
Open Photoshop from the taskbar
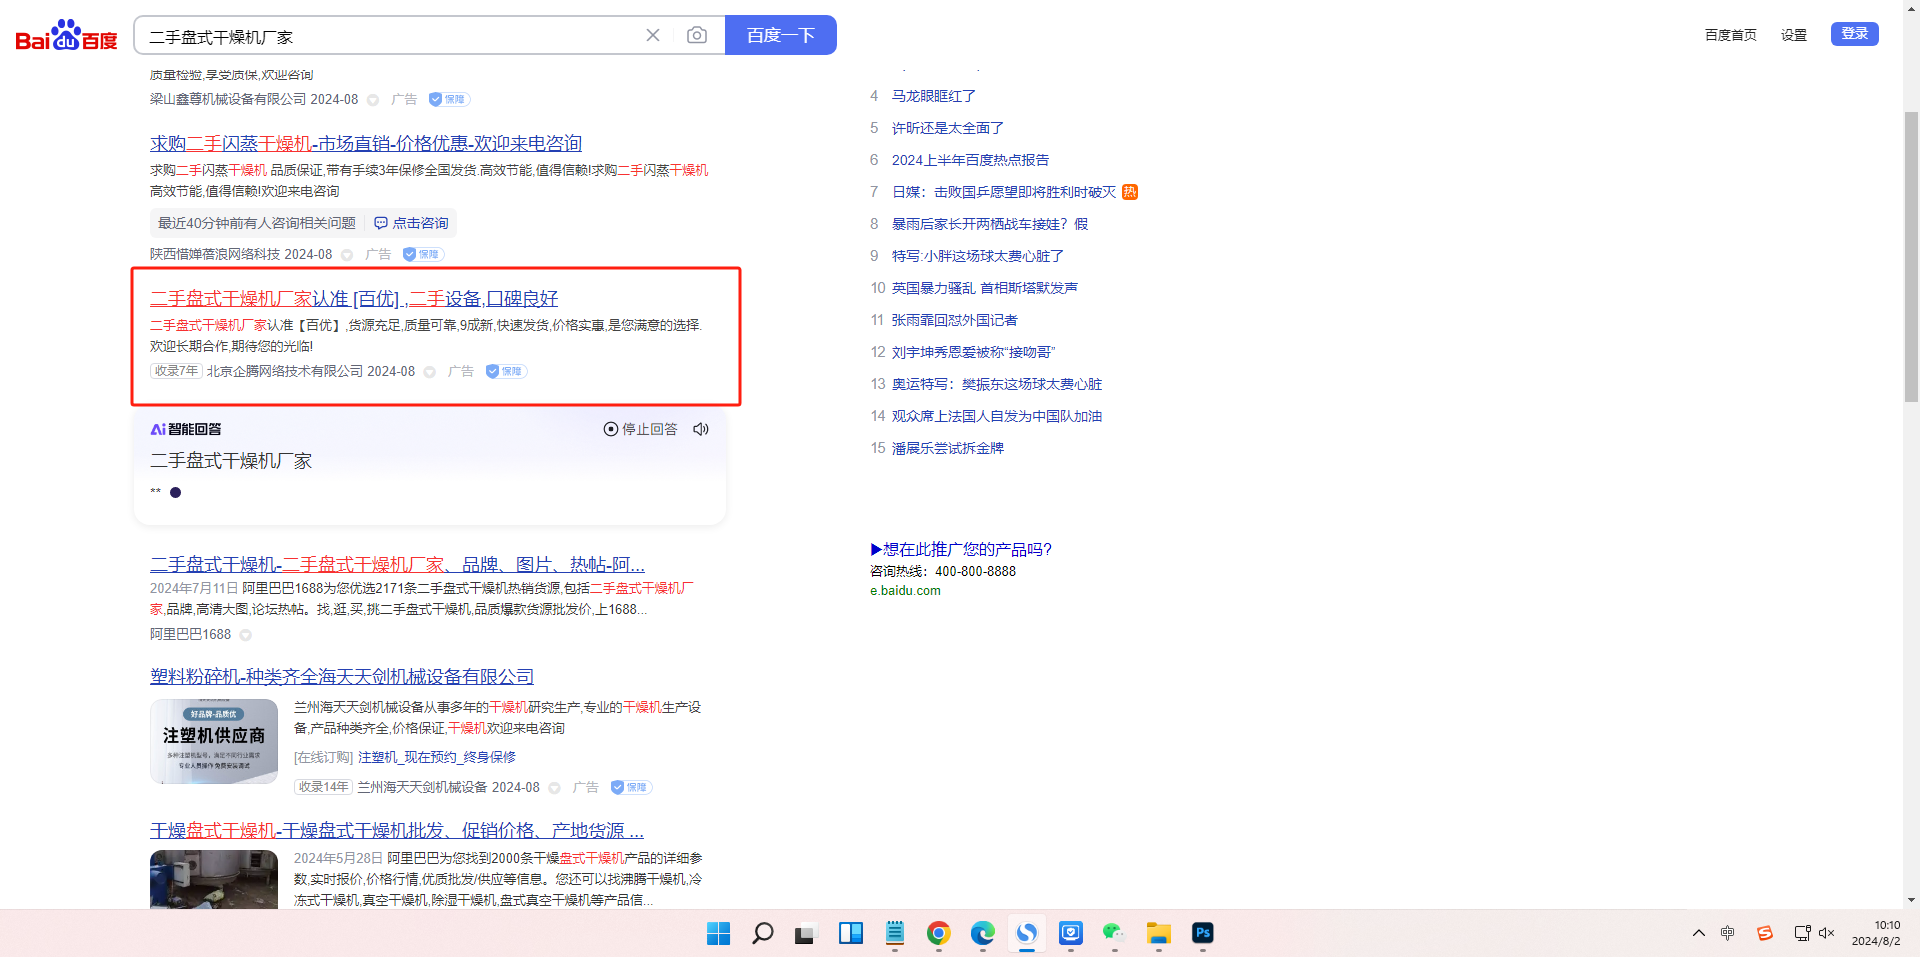point(1202,933)
